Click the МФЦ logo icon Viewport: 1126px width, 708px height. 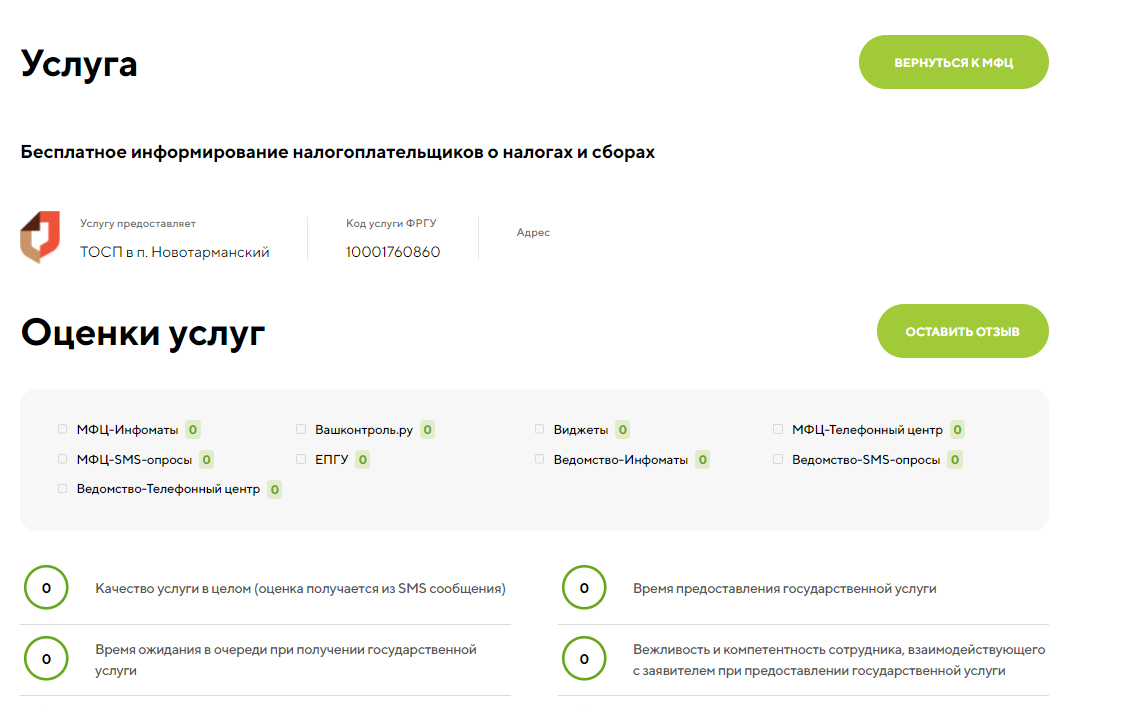pyautogui.click(x=40, y=237)
